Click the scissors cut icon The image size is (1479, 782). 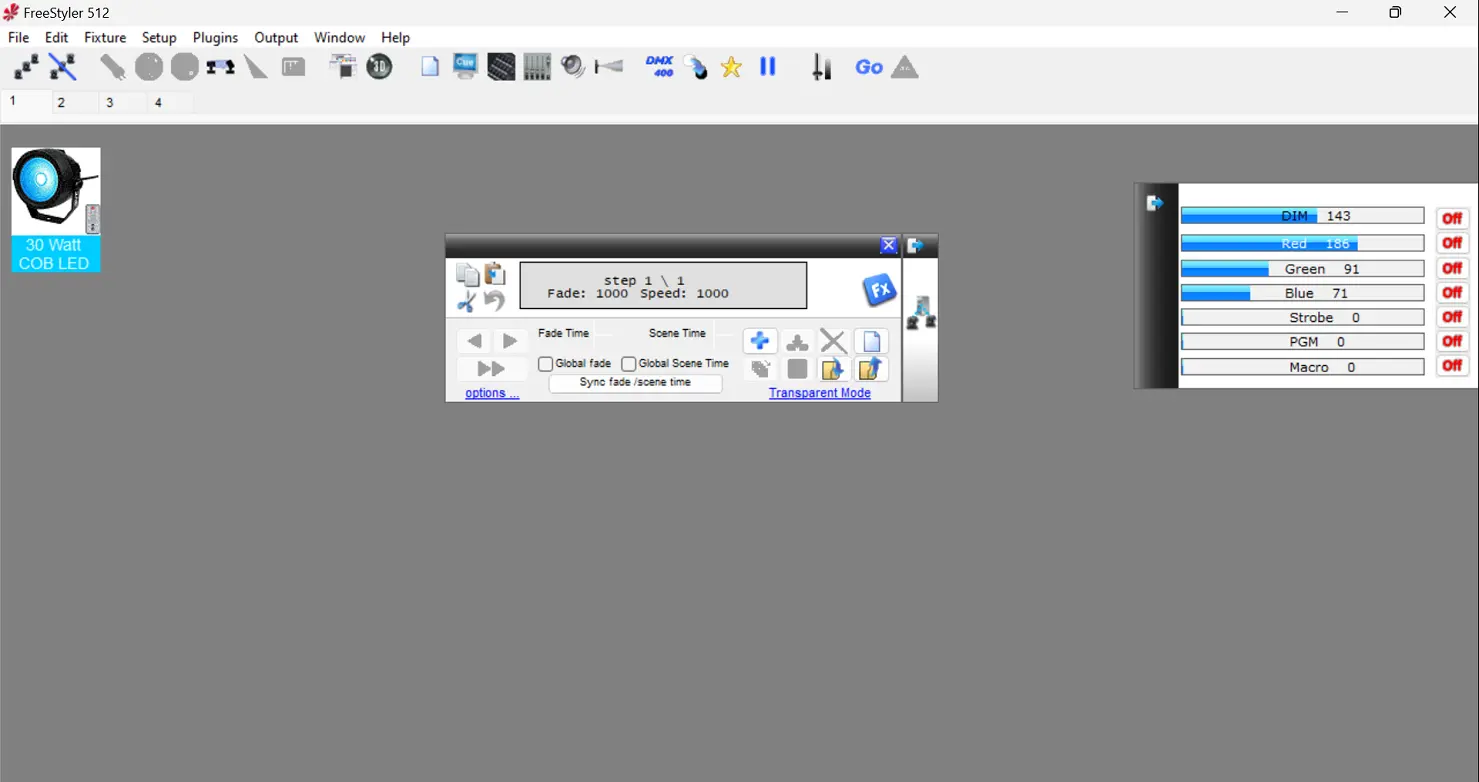point(467,301)
